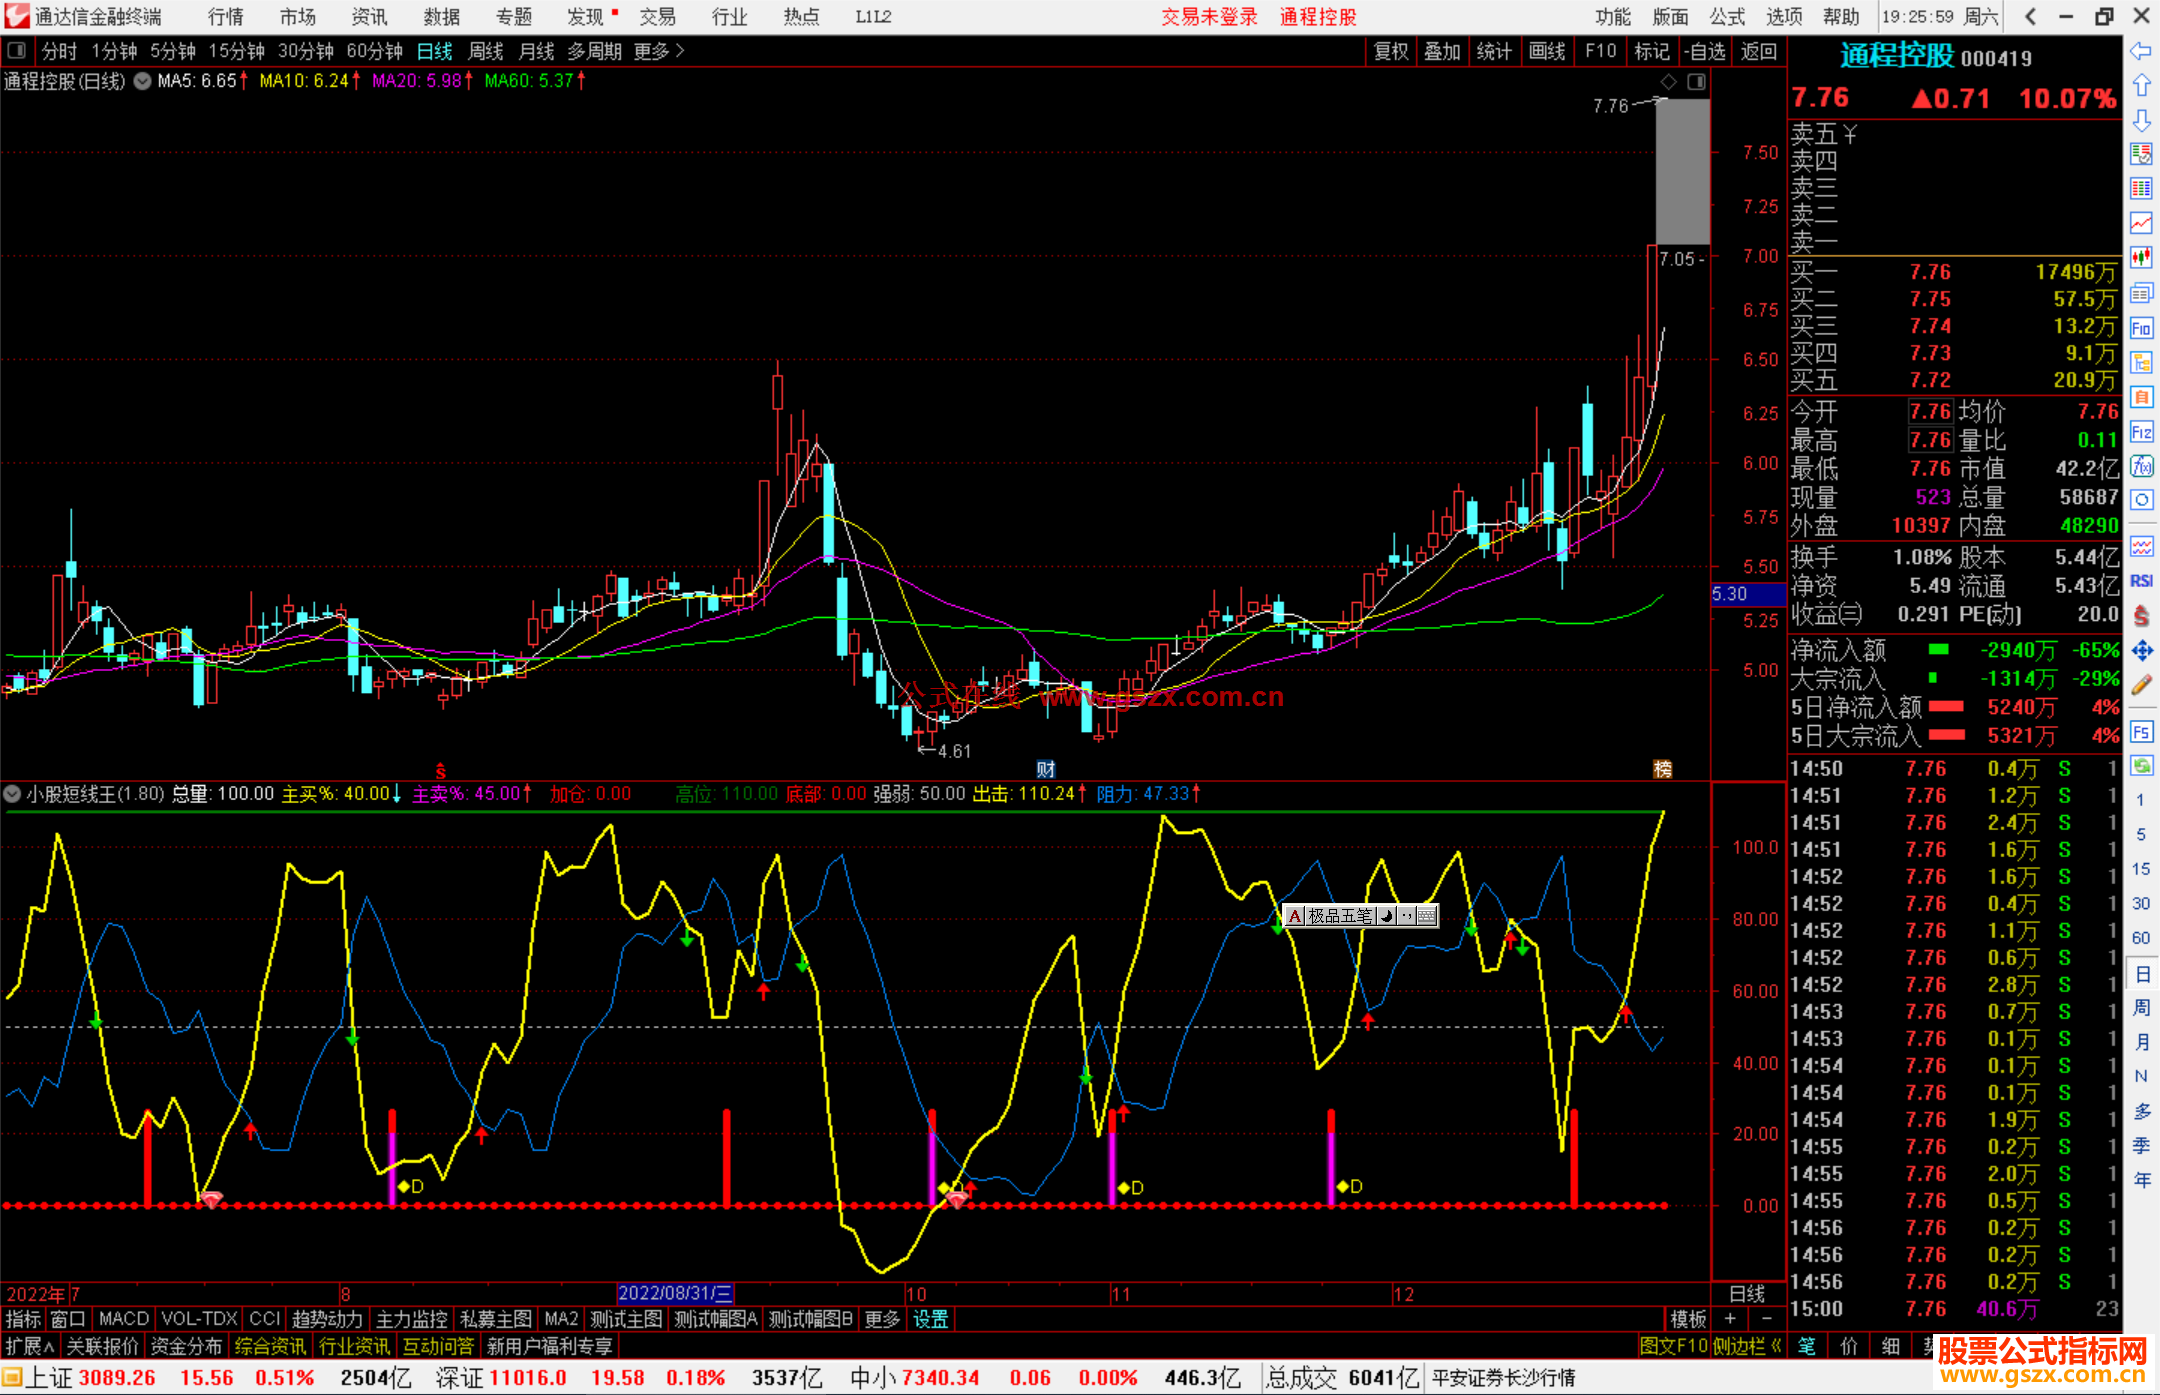Click the F12 sidebar icon
This screenshot has height=1395, width=2160.
click(x=2141, y=432)
